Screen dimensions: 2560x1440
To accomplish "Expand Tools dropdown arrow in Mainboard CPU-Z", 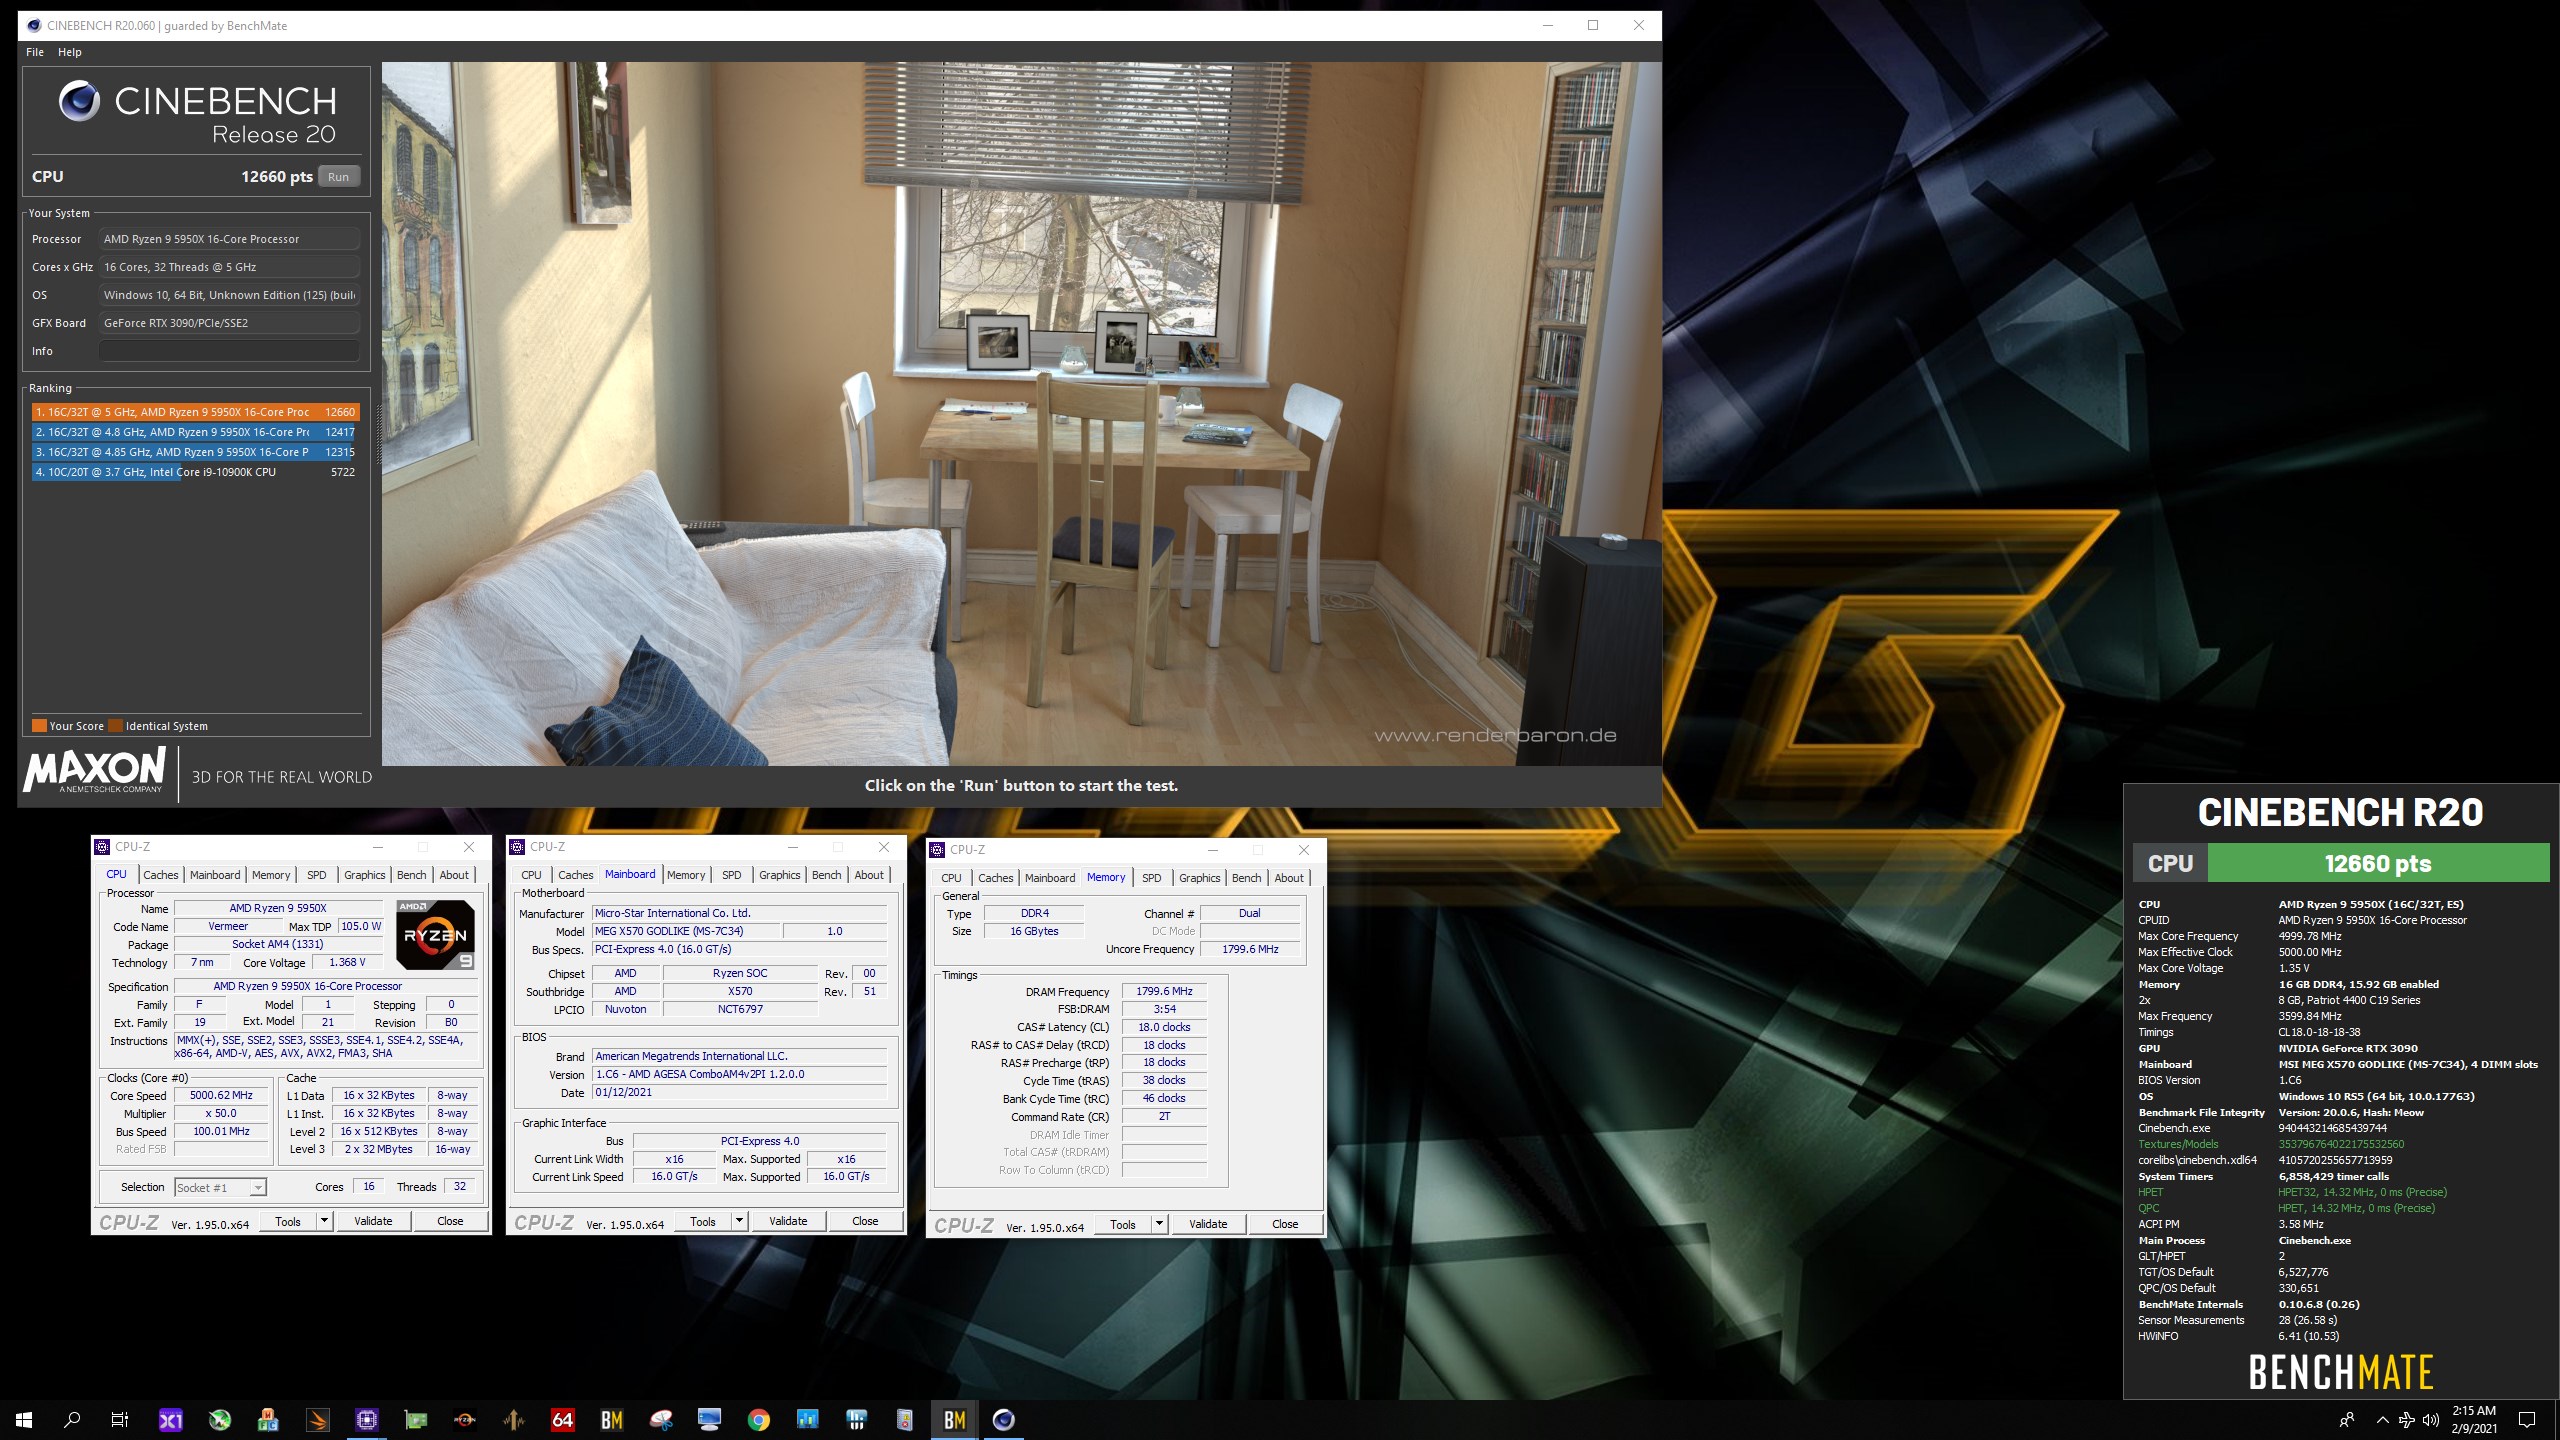I will tap(739, 1221).
